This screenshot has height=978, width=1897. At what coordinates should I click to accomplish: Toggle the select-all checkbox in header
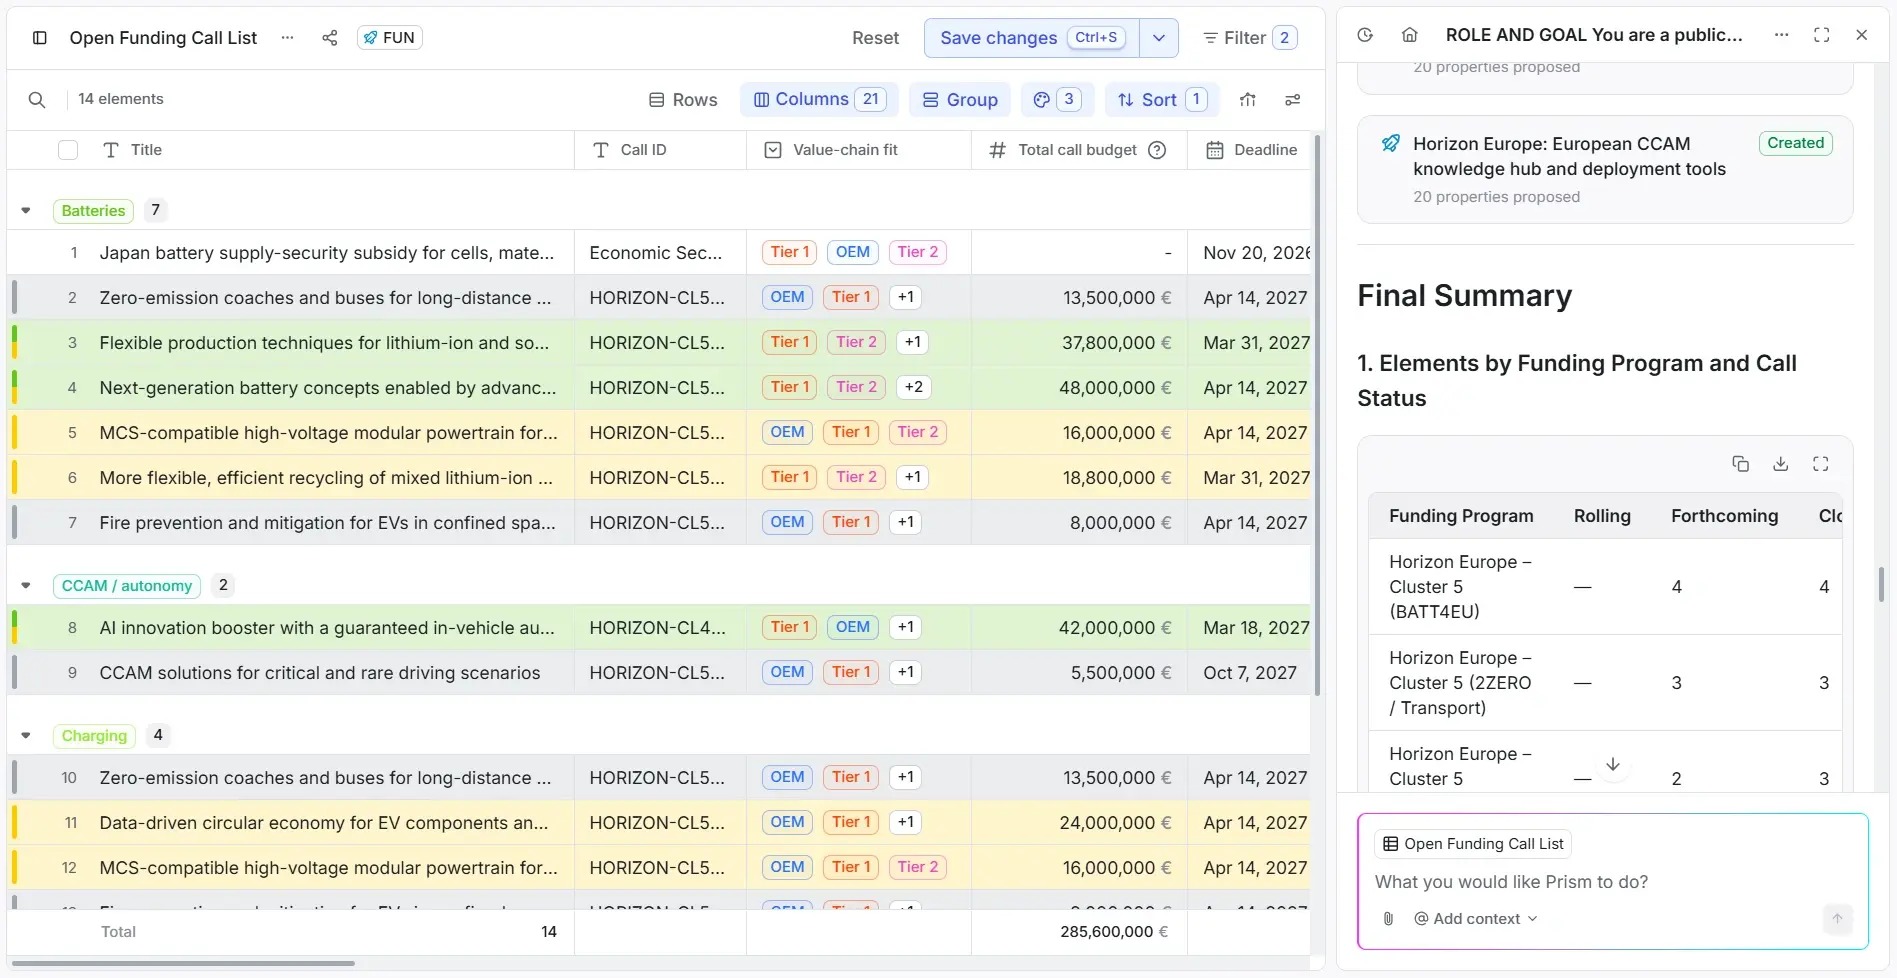[x=68, y=150]
